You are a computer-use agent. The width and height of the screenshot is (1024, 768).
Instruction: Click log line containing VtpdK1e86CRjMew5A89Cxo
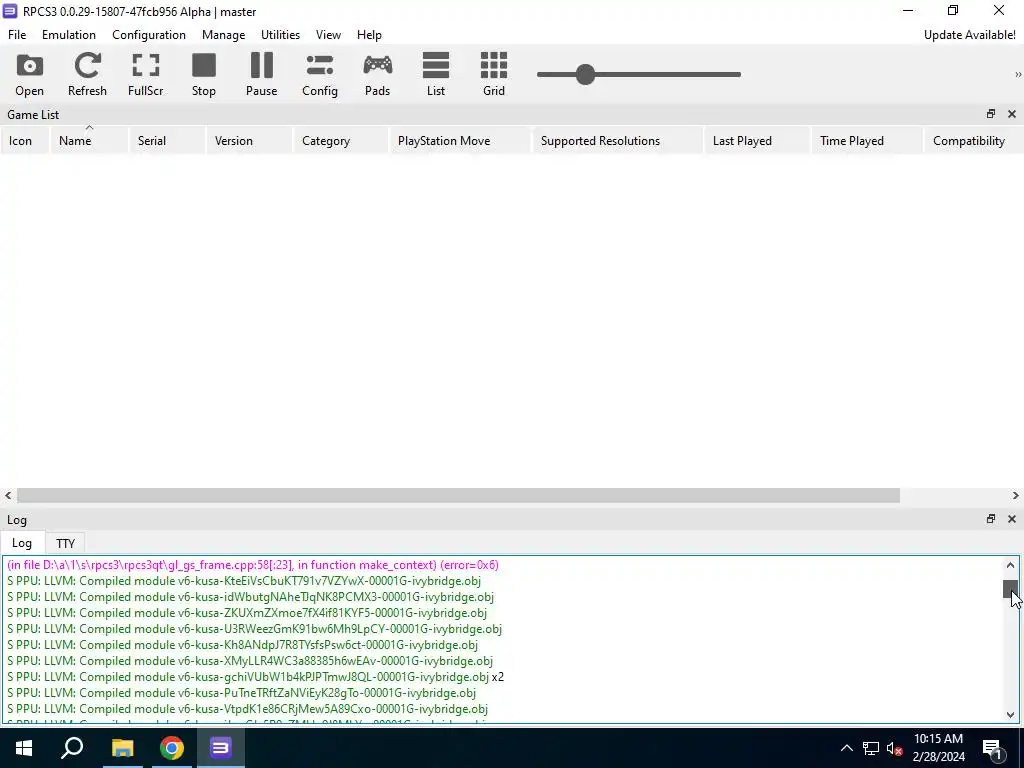[248, 709]
